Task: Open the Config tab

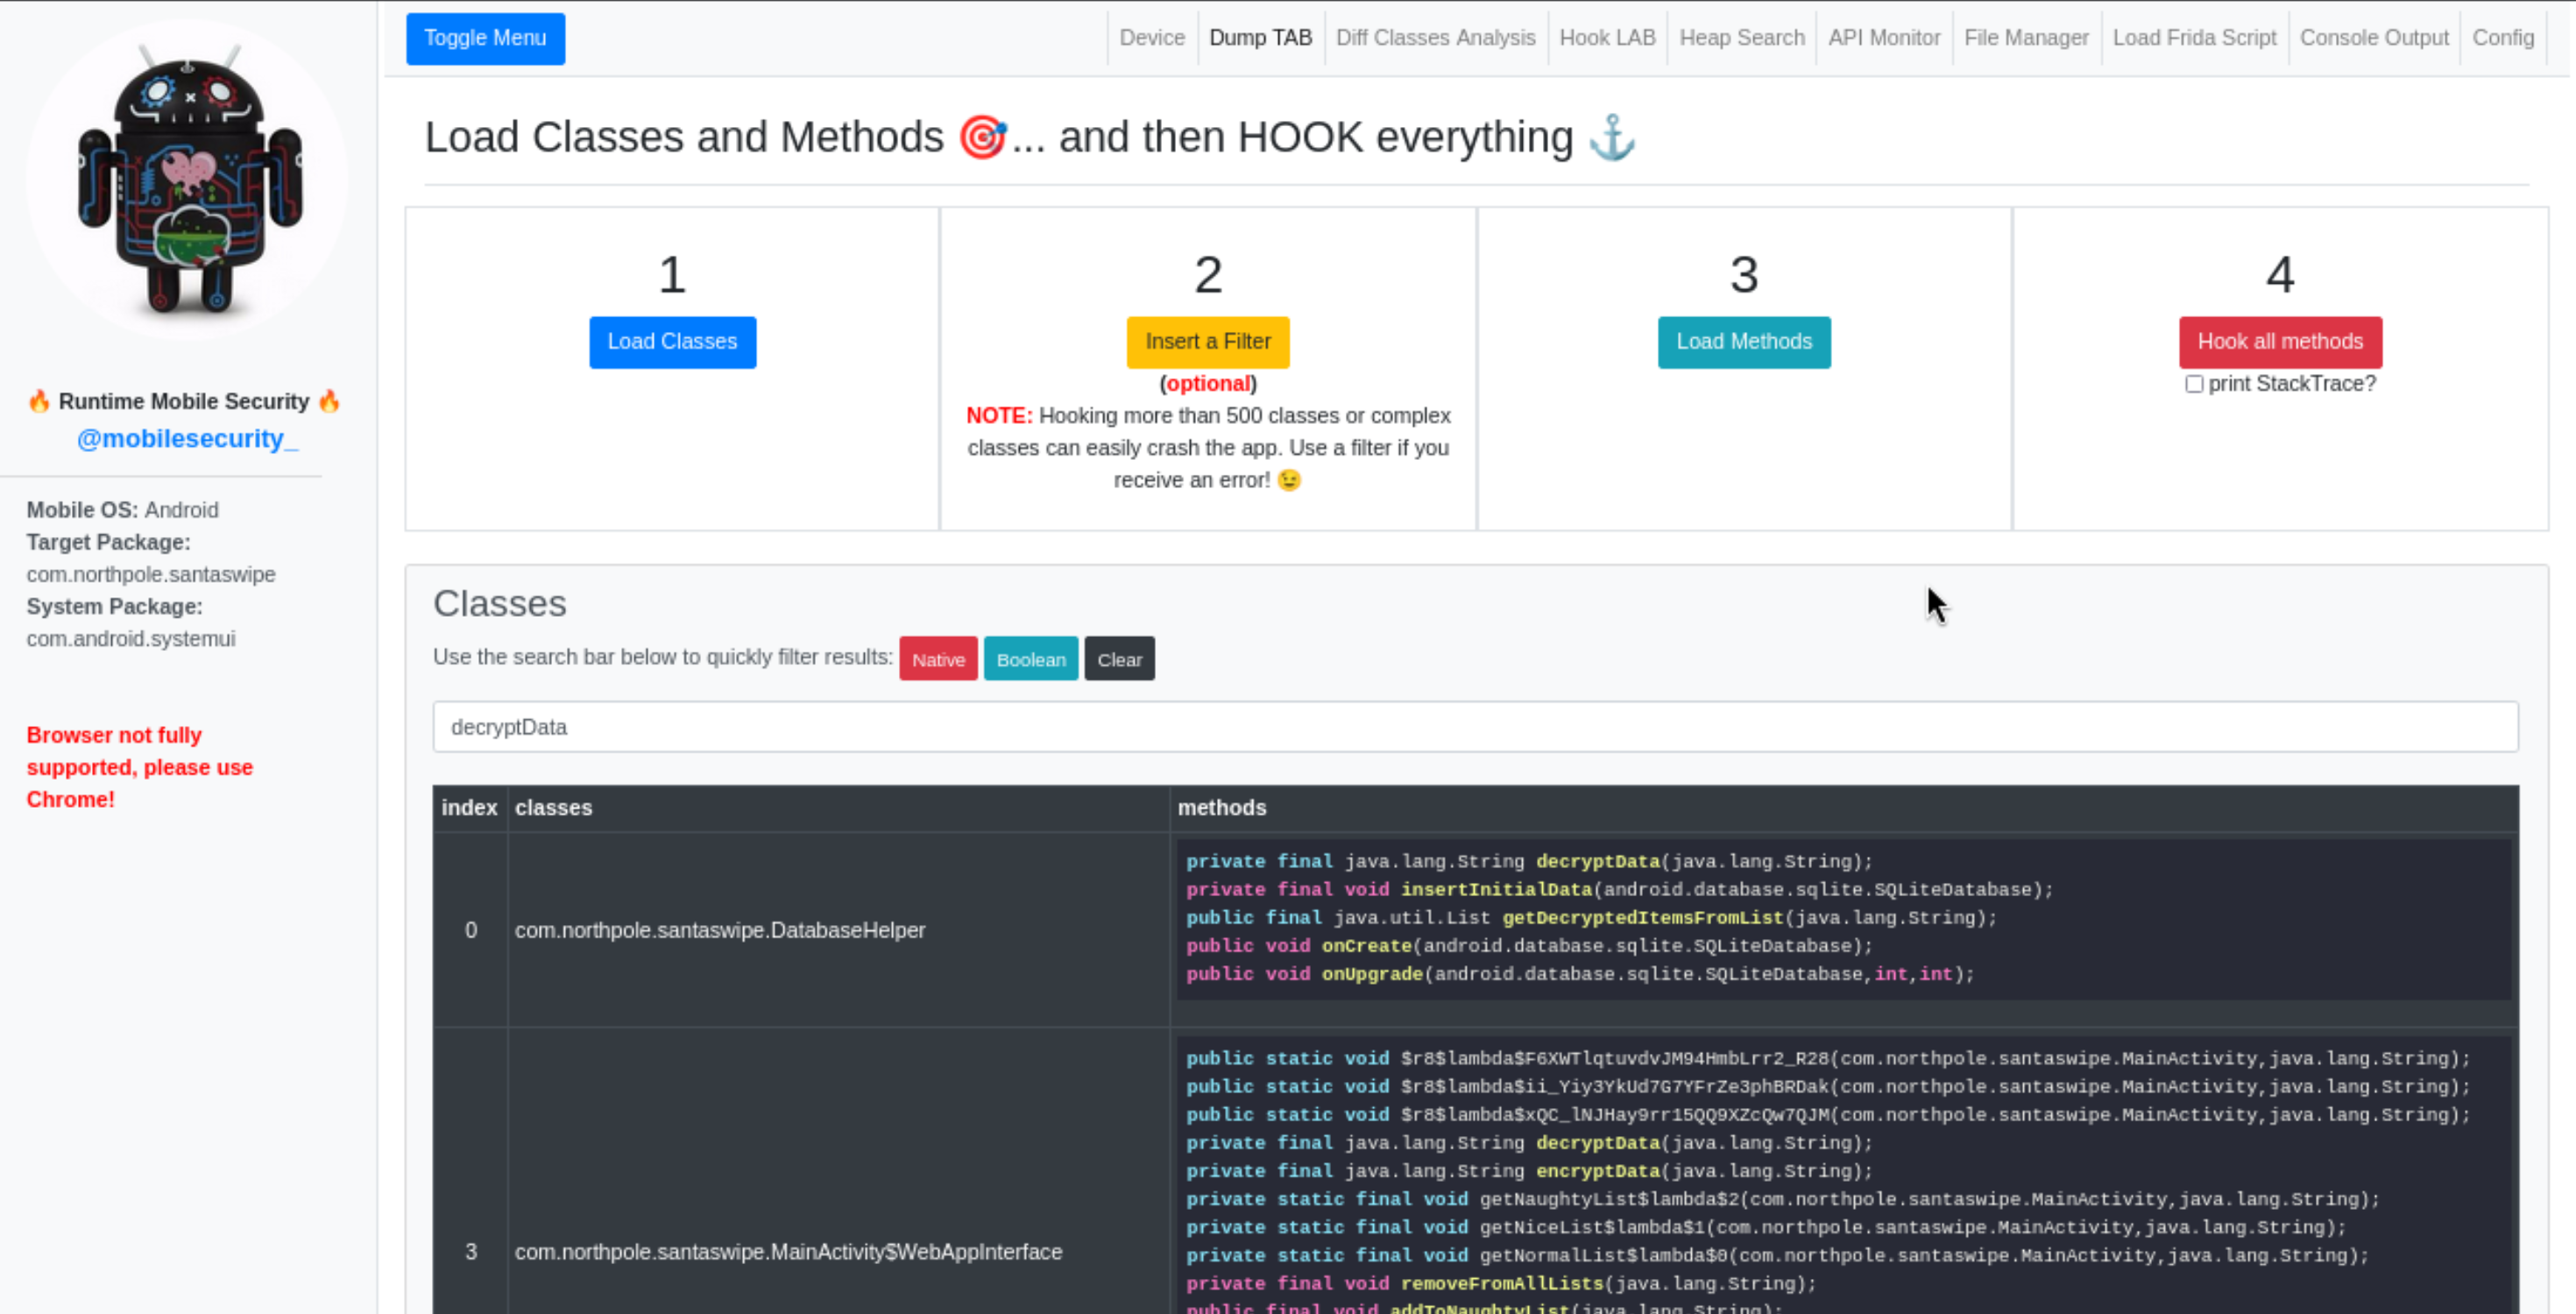Action: (2504, 38)
